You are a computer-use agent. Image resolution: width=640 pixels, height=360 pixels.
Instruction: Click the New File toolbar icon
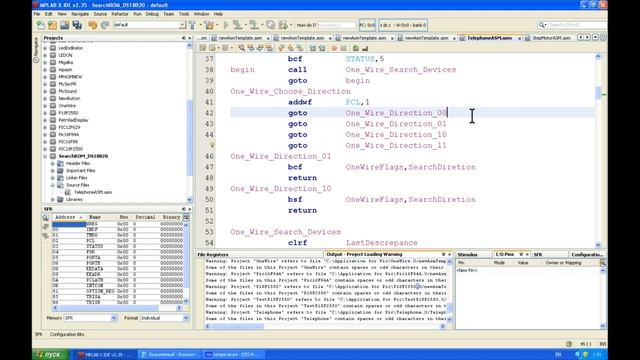coord(40,25)
